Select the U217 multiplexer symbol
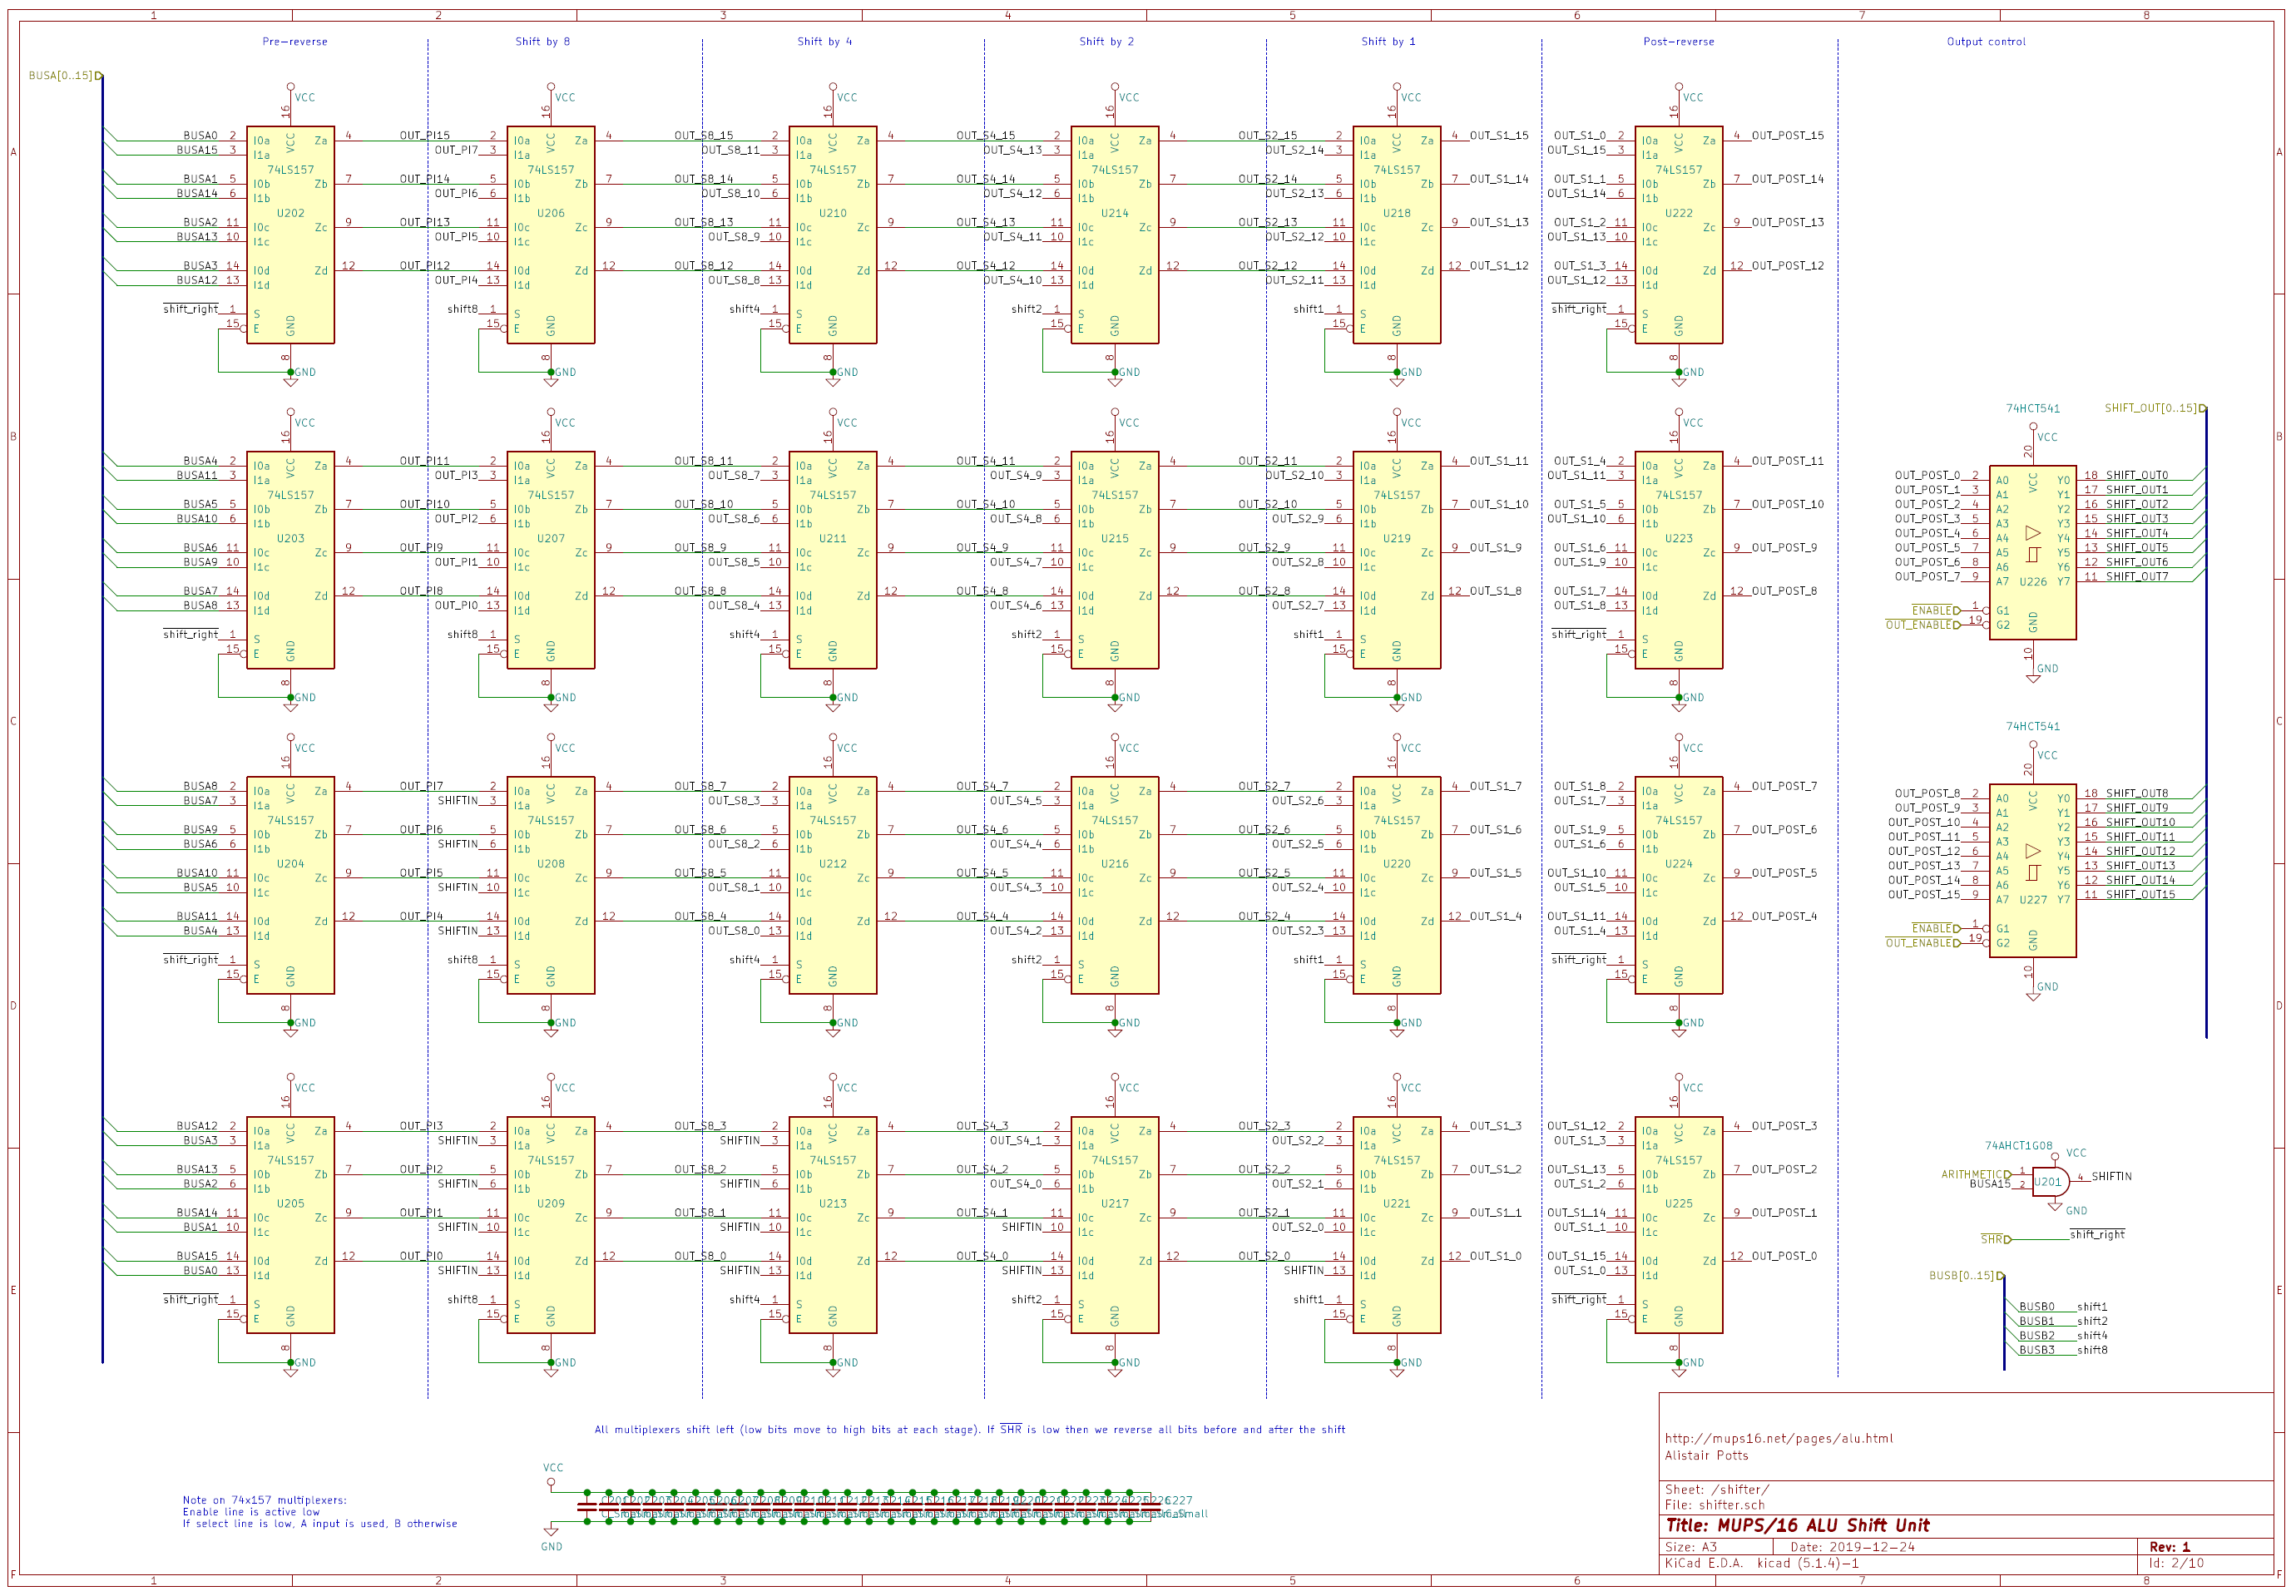 pos(1115,1225)
